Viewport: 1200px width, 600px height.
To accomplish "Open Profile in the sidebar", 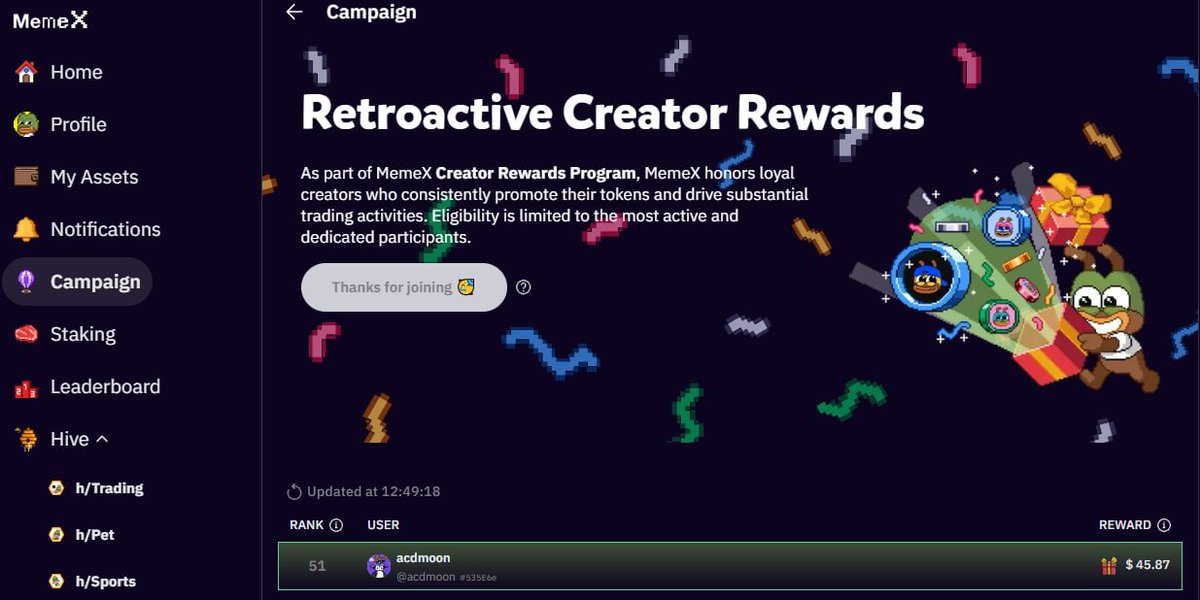I will pyautogui.click(x=79, y=124).
